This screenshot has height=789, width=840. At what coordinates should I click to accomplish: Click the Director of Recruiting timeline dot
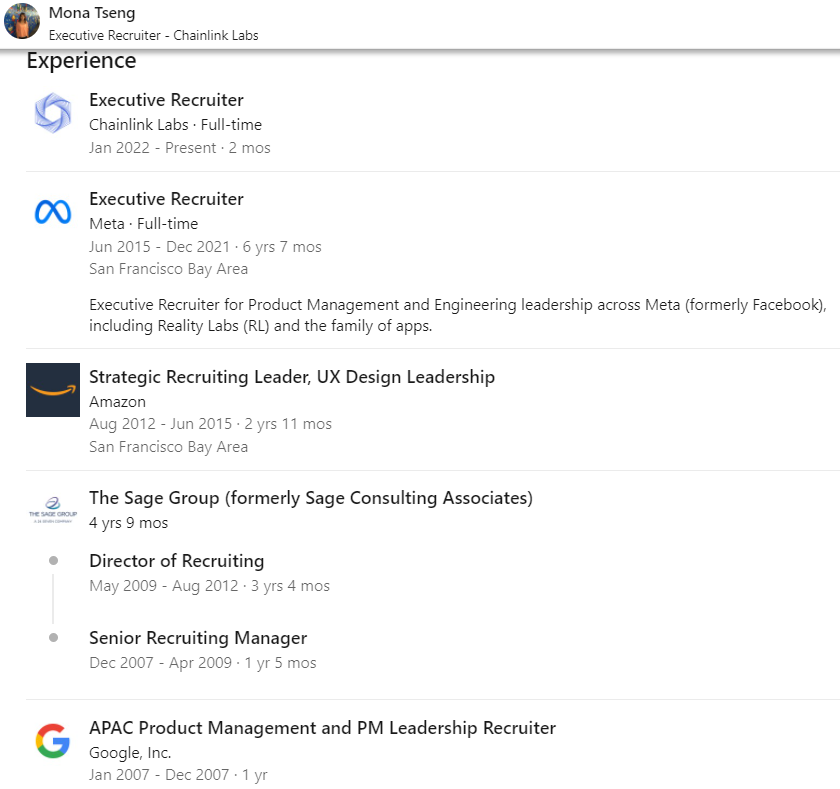point(53,561)
